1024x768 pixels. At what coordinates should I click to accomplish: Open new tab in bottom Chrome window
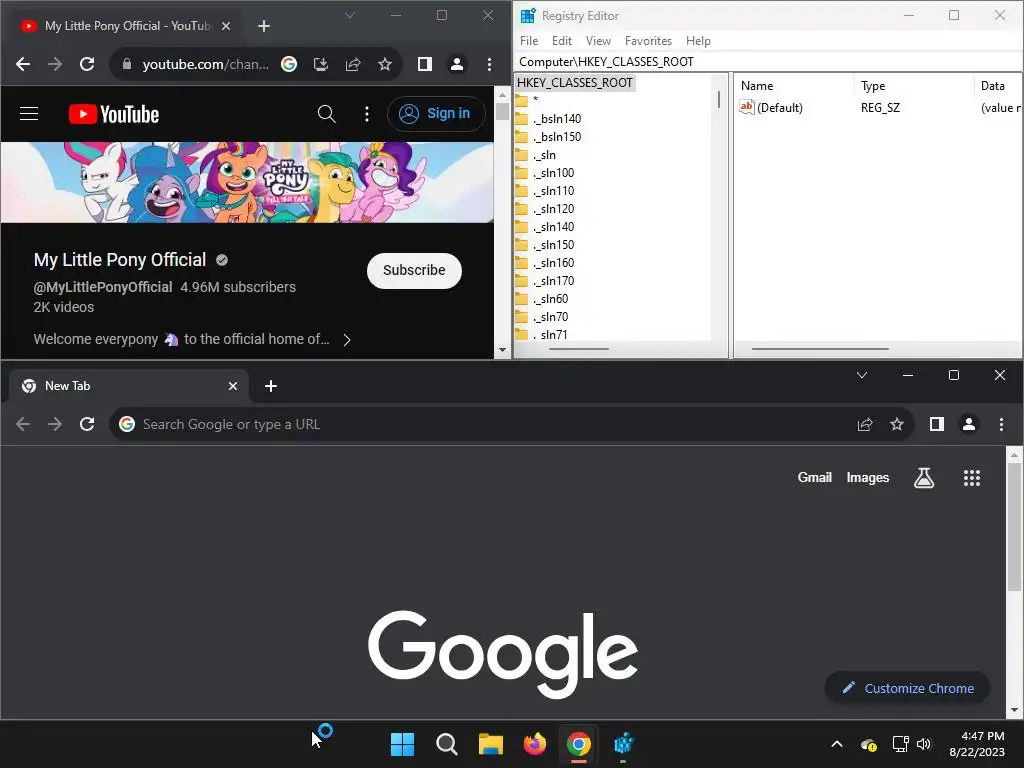[271, 386]
